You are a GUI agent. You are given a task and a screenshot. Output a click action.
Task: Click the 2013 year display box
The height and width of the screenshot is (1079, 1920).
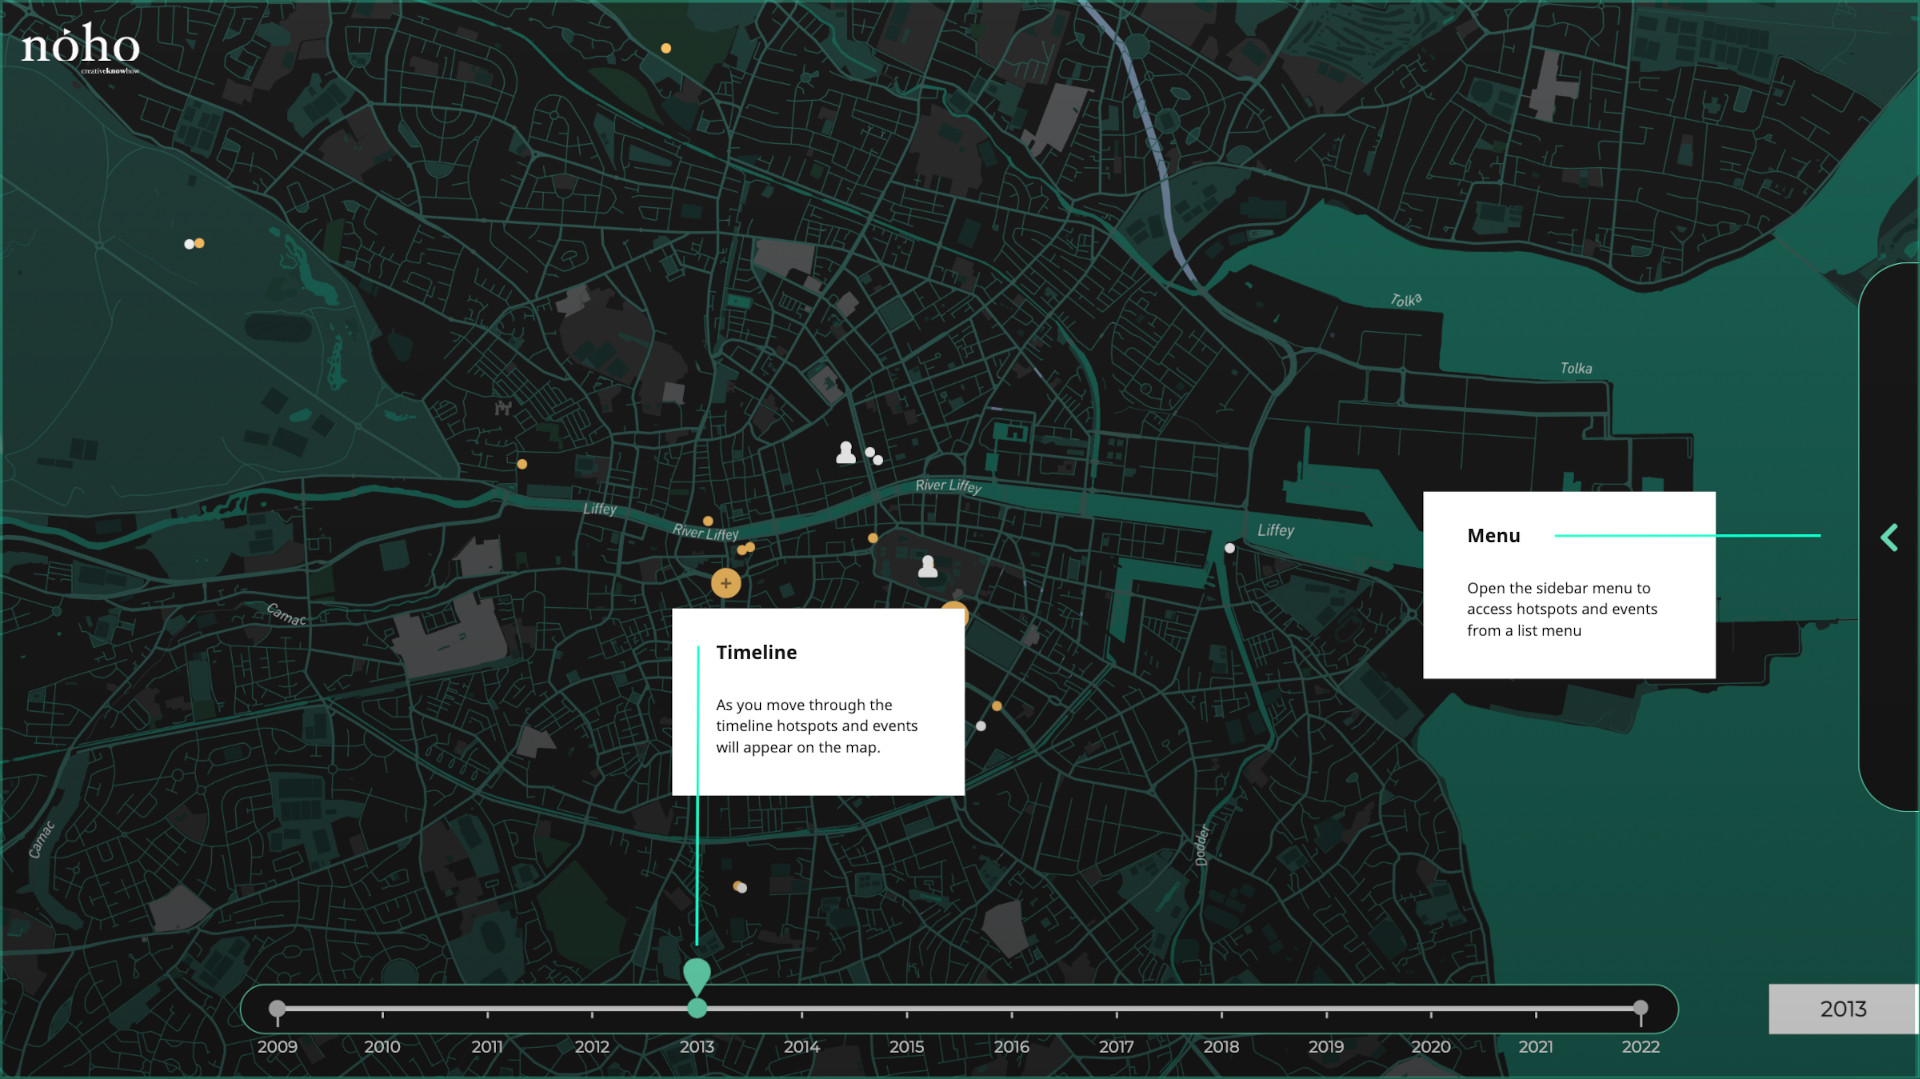coord(1842,1009)
